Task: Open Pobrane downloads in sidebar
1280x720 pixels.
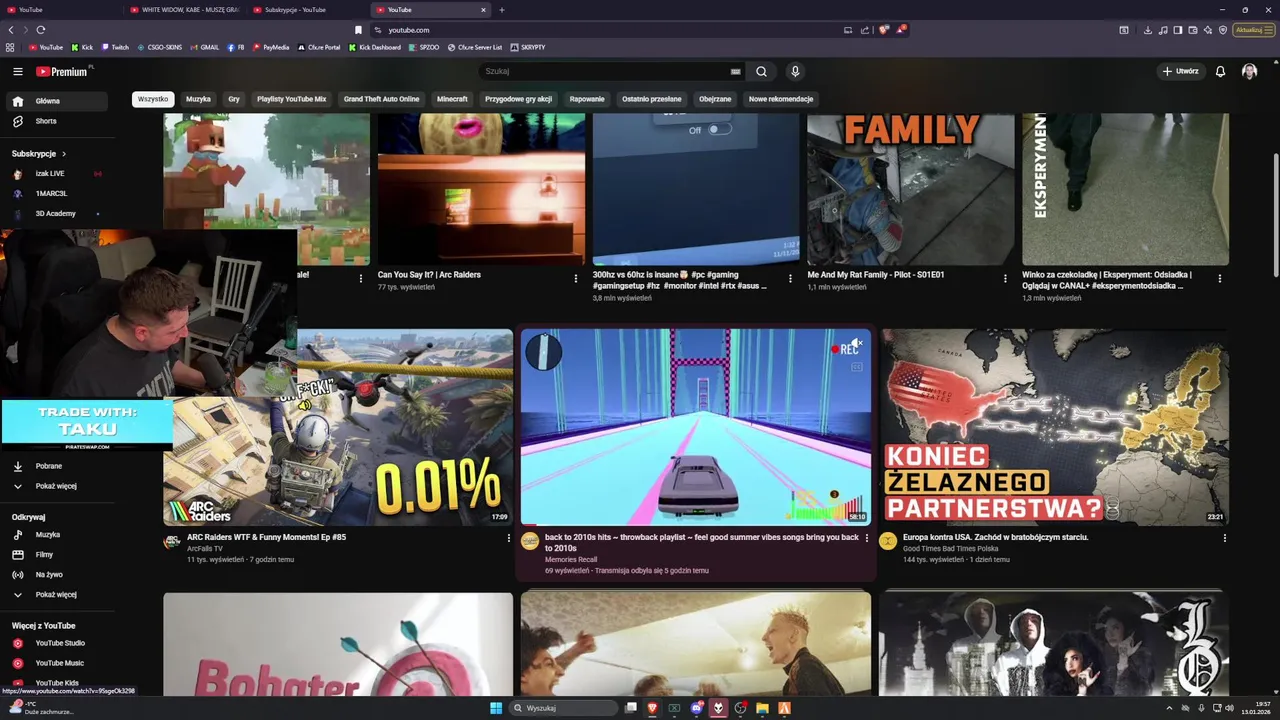Action: [x=59, y=466]
